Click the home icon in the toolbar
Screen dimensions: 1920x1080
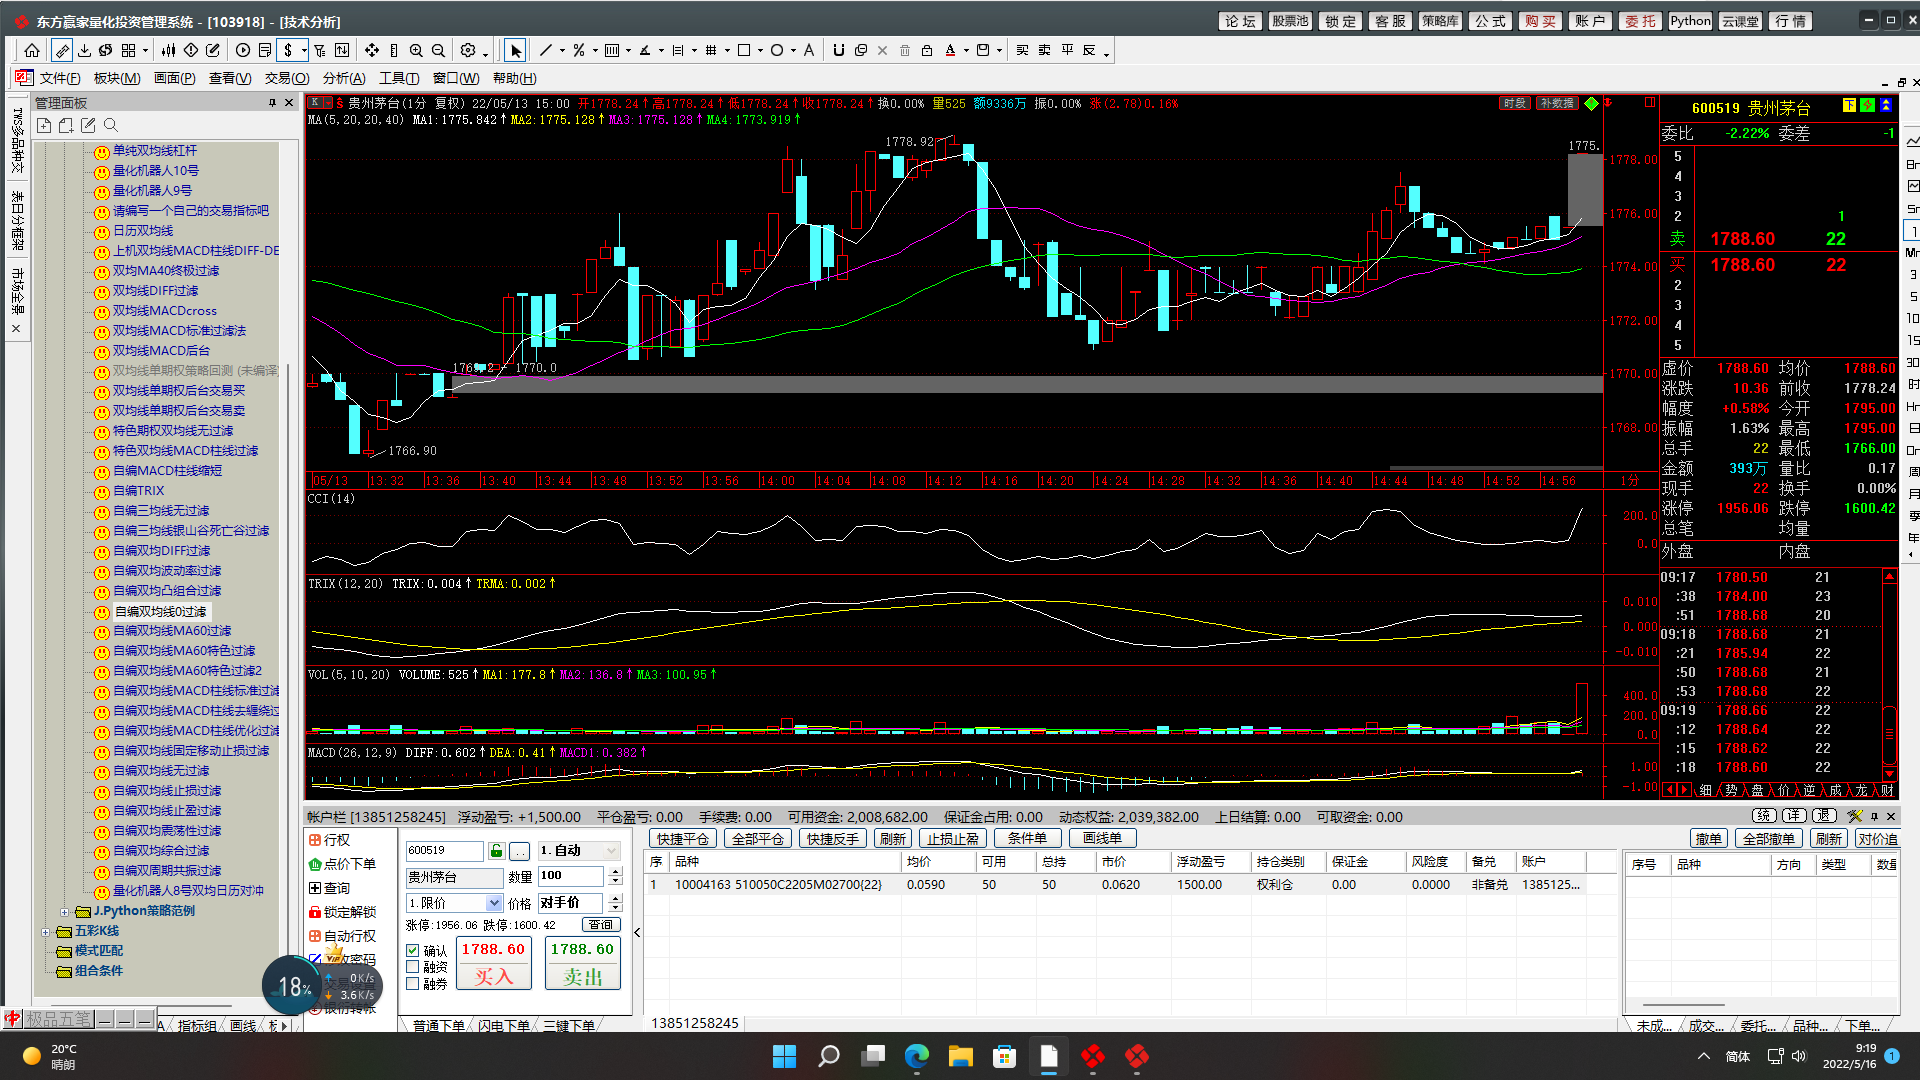tap(32, 50)
